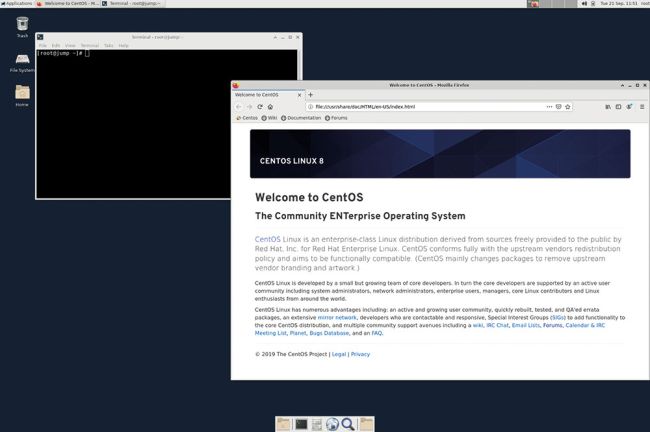Show site information icon in URL bar
Viewport: 650px width, 432px height.
[x=310, y=107]
